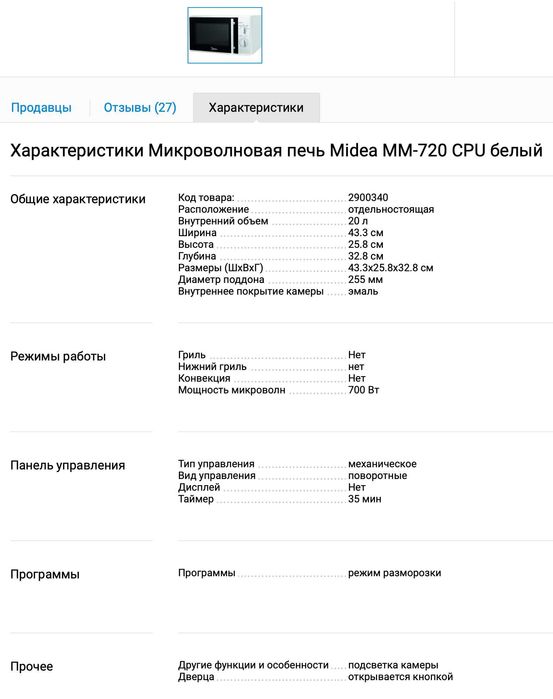Click the Панель управления section title
553x699 pixels.
tap(68, 465)
